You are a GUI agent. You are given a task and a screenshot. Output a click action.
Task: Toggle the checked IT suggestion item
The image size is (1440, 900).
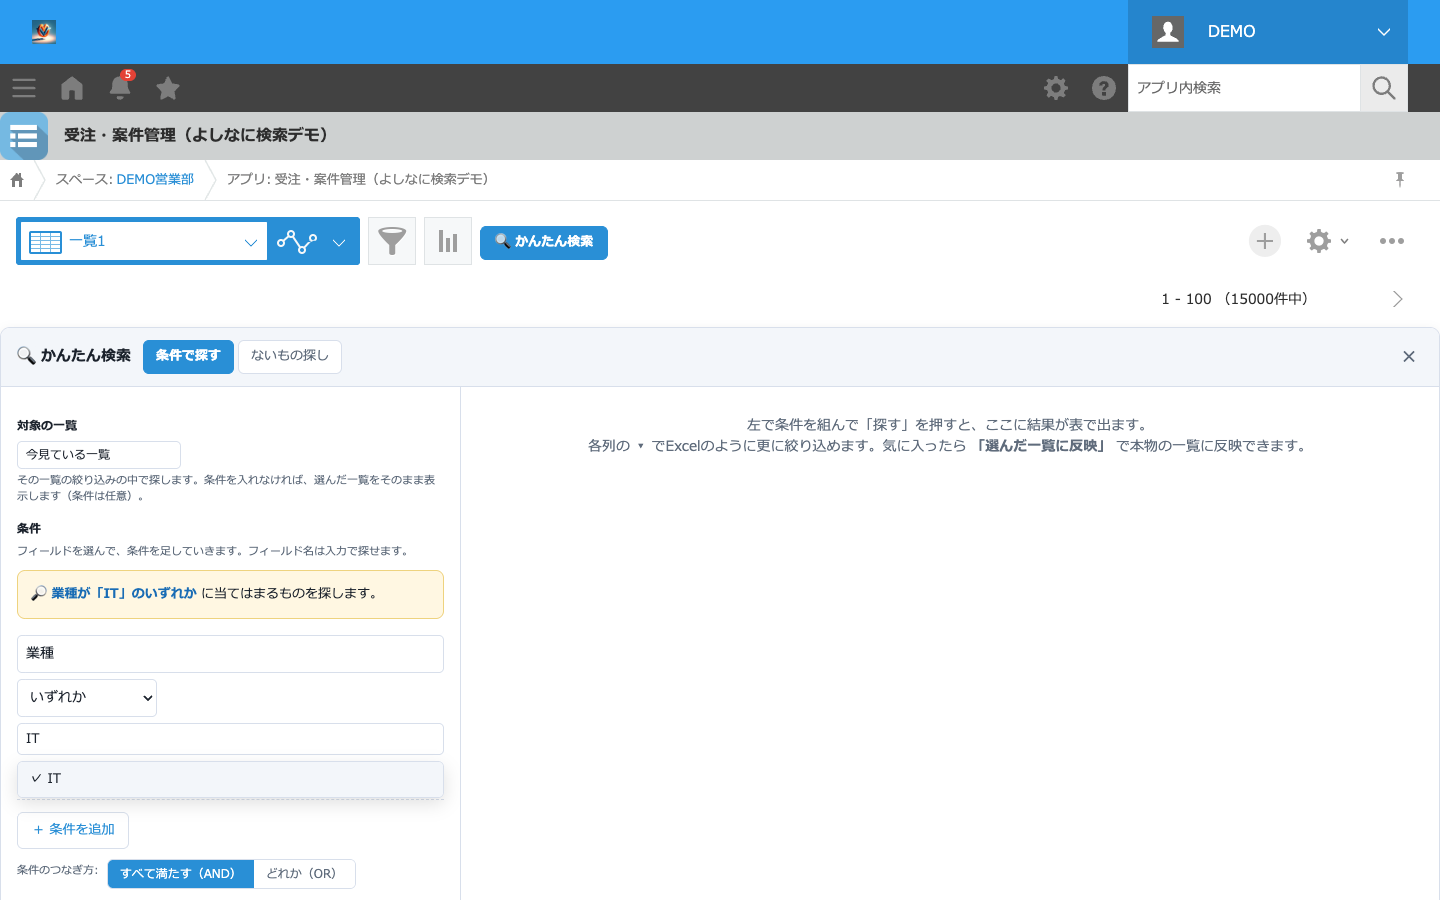[230, 779]
